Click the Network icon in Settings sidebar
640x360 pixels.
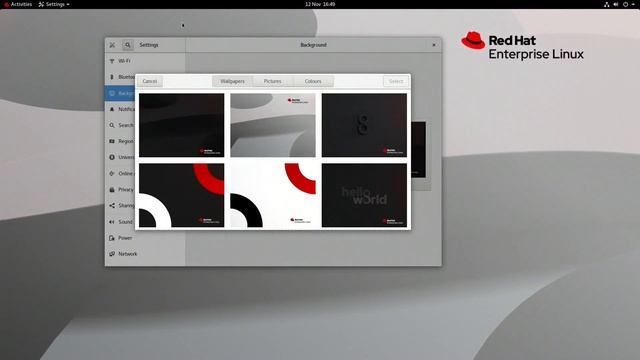112,254
